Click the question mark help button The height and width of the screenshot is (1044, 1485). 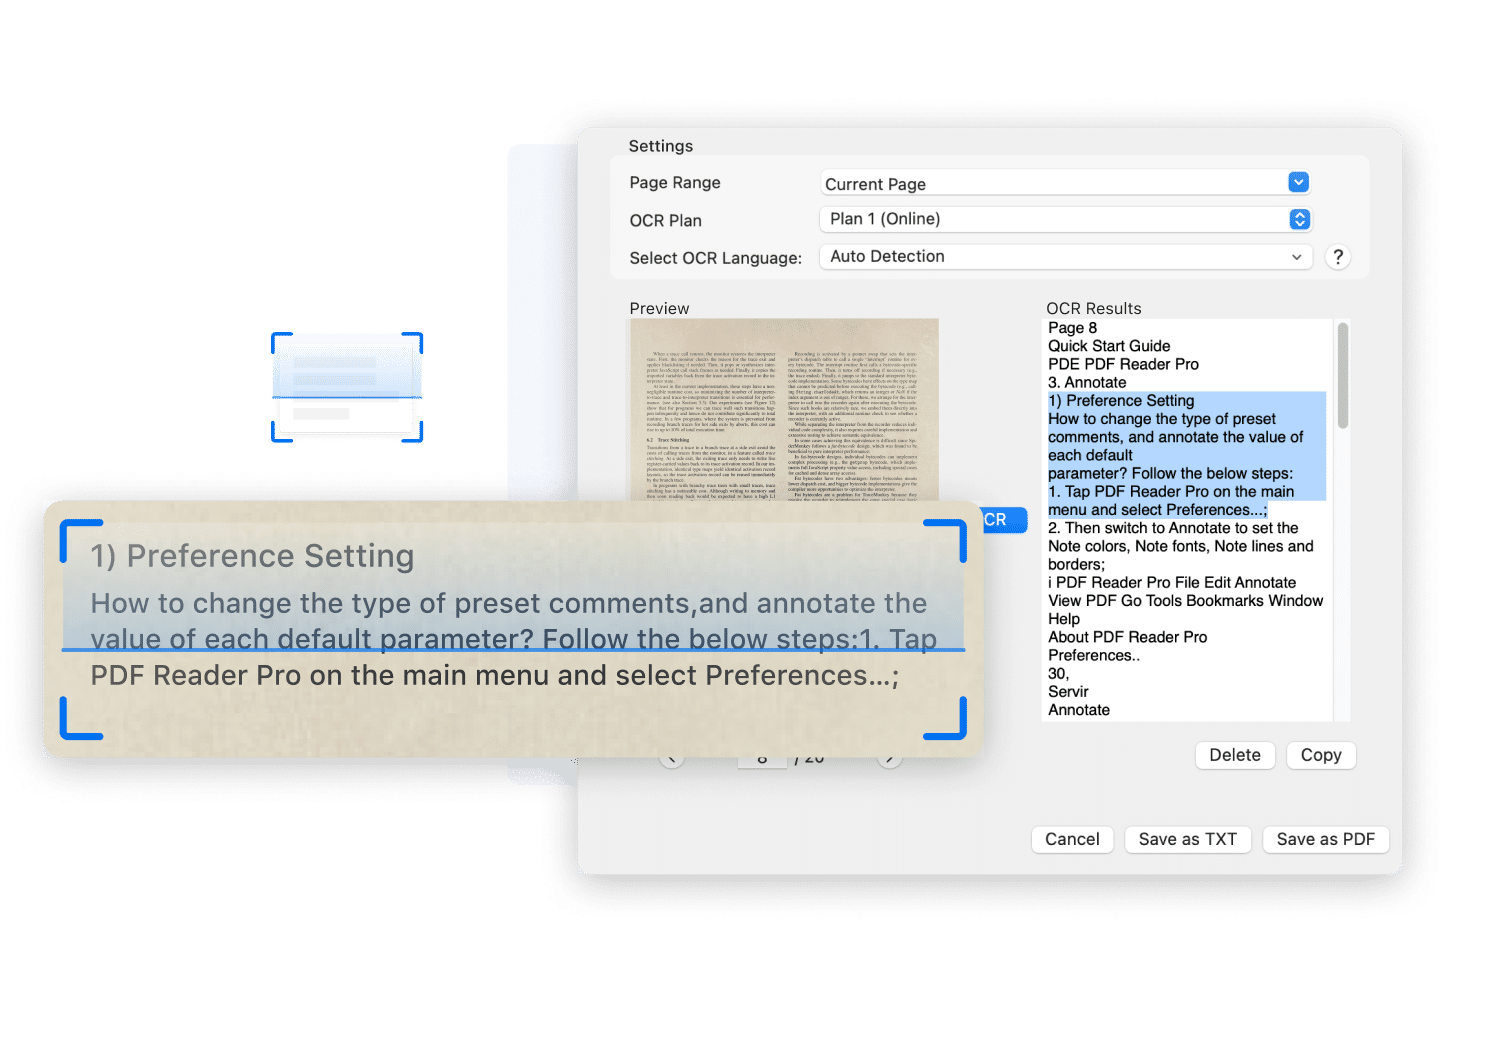click(x=1337, y=257)
